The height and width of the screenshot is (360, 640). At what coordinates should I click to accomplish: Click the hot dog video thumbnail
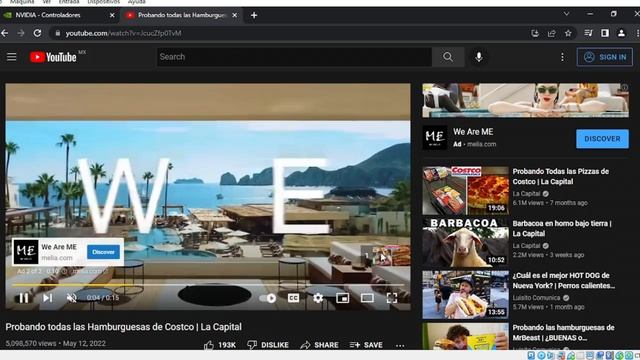(x=466, y=294)
